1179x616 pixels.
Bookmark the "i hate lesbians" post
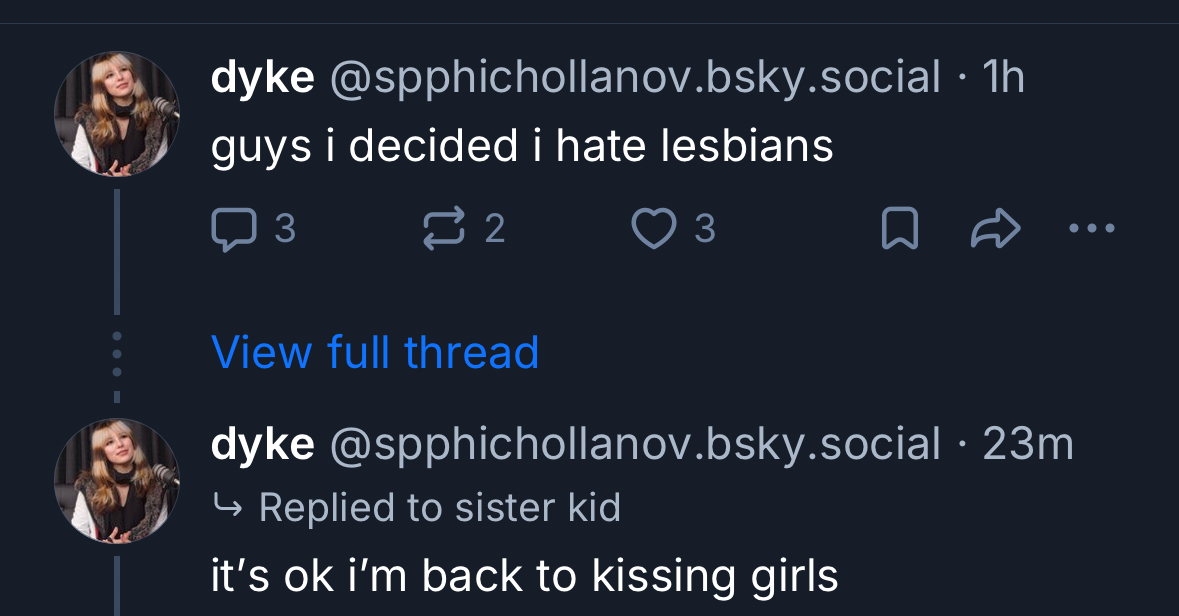pyautogui.click(x=899, y=231)
